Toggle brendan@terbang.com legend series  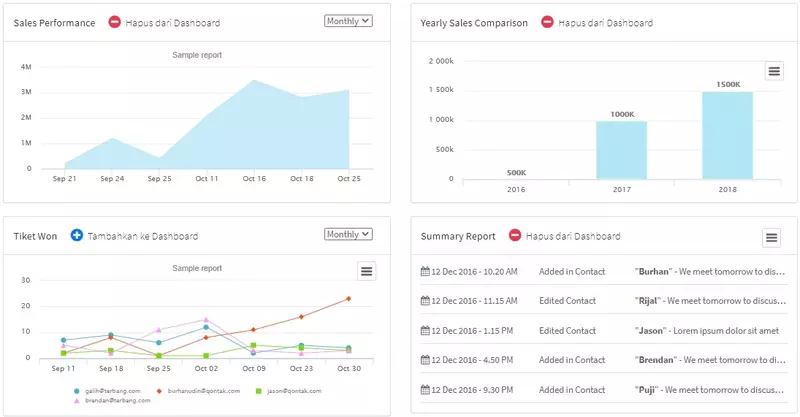click(x=112, y=401)
